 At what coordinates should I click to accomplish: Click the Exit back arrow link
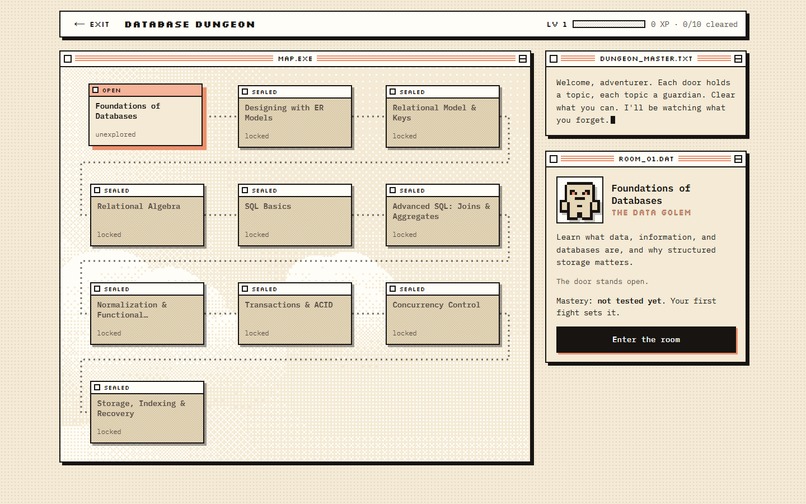point(91,24)
